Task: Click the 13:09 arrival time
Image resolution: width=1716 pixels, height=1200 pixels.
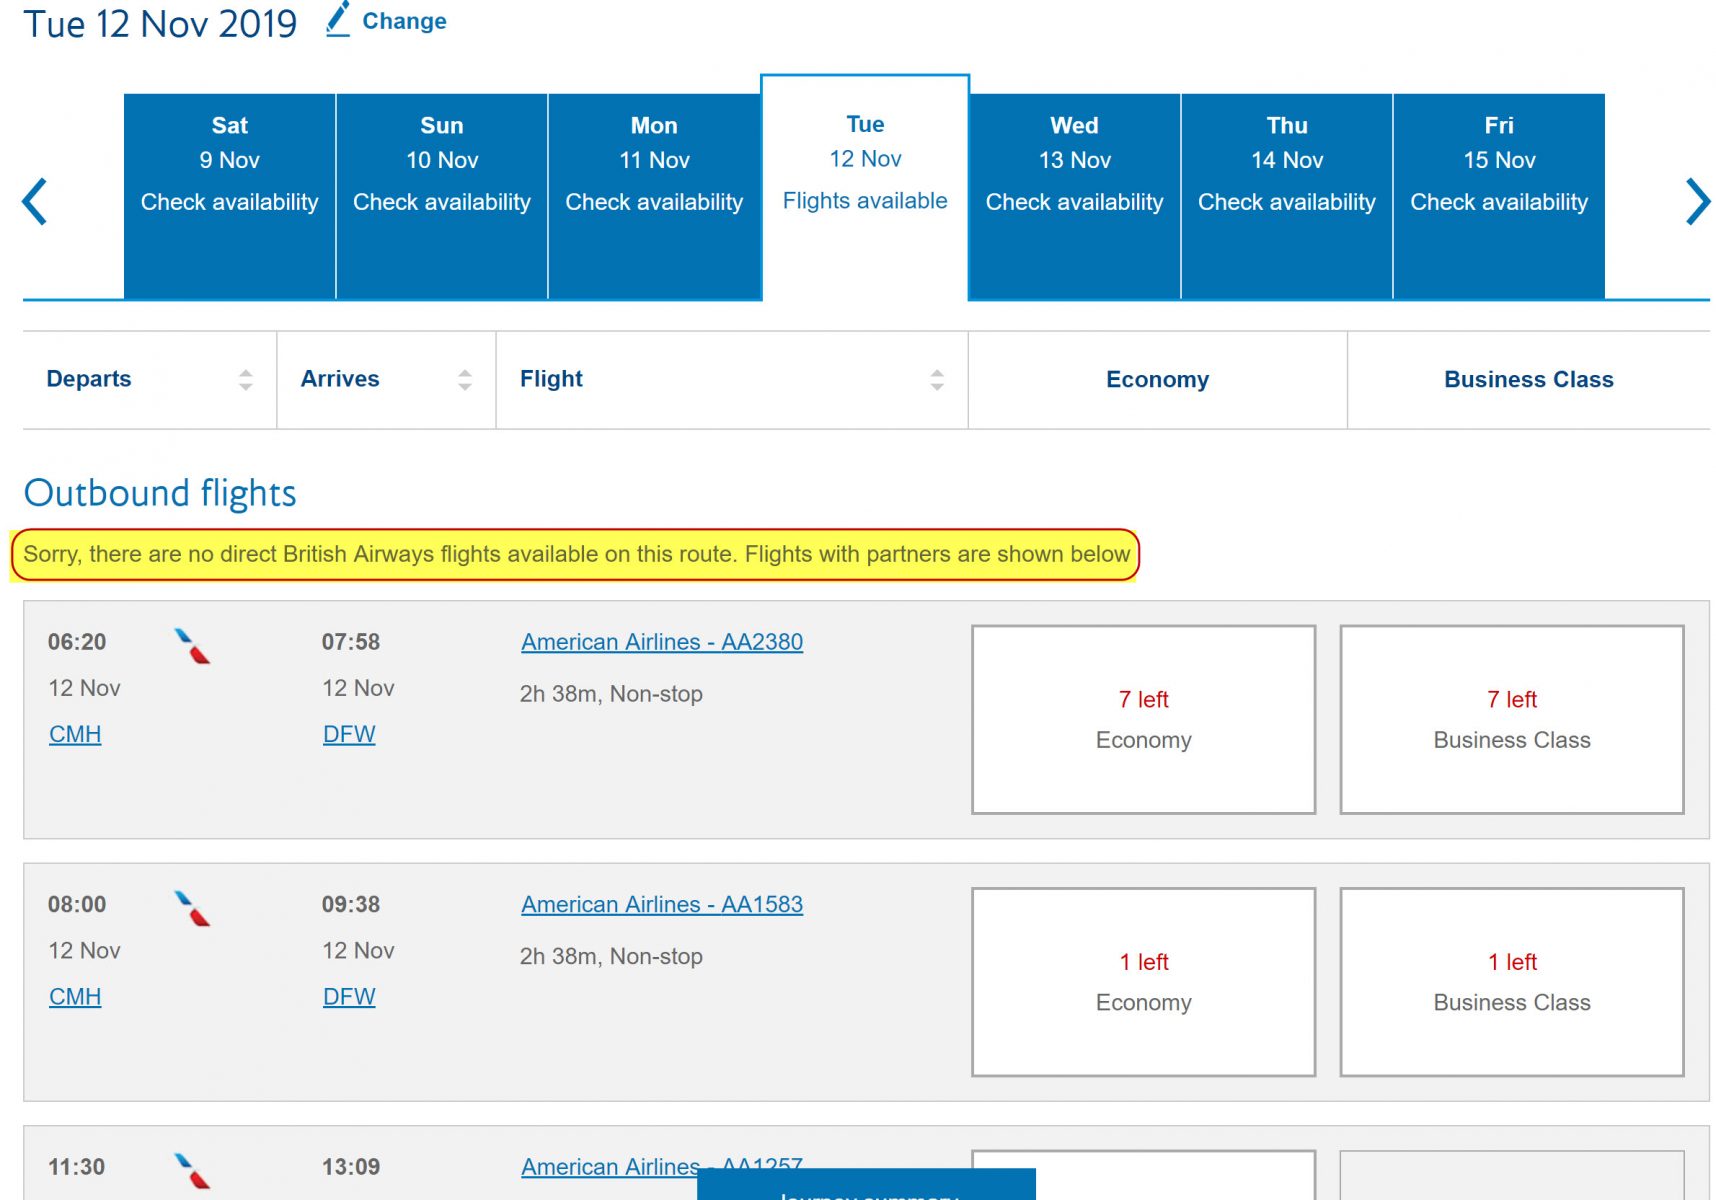Action: 351,1167
